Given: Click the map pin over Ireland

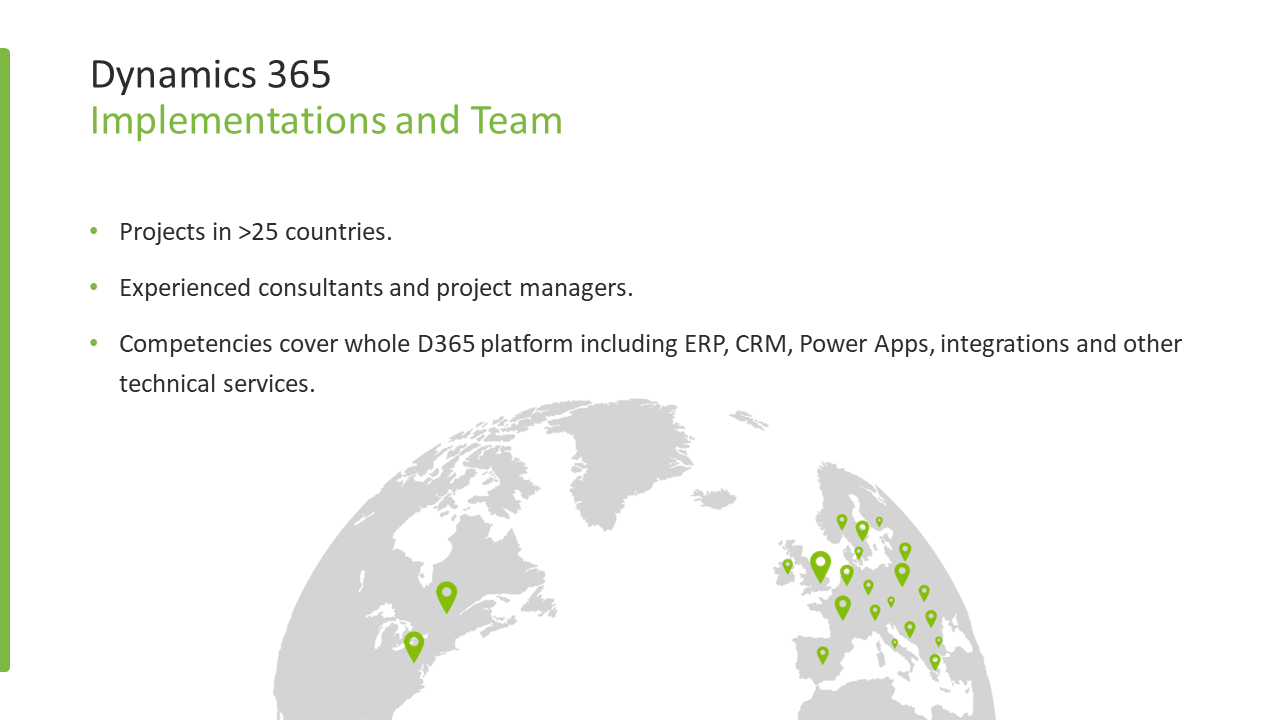Looking at the screenshot, I should point(787,566).
